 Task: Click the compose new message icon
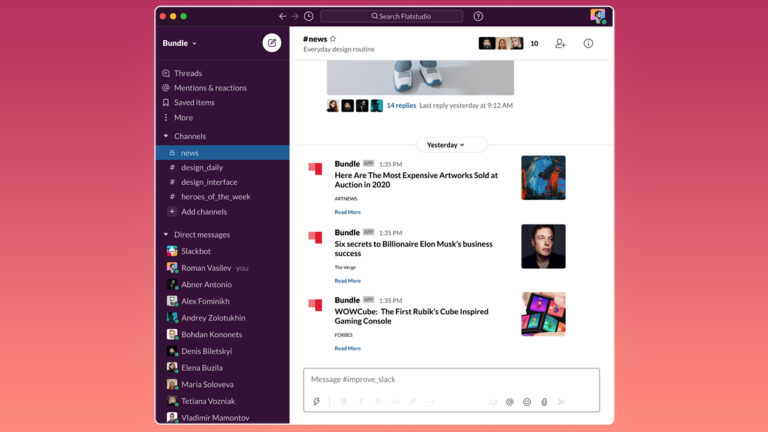[271, 43]
